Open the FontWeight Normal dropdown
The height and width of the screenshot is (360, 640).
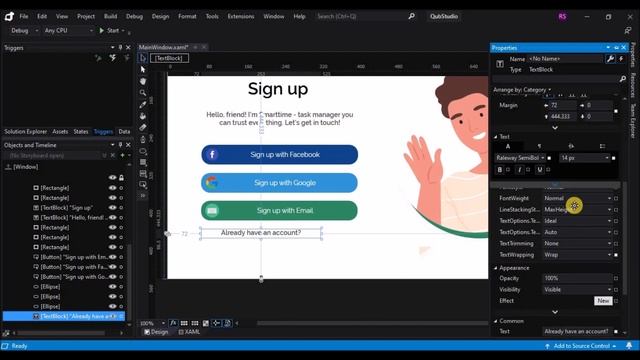tap(578, 198)
